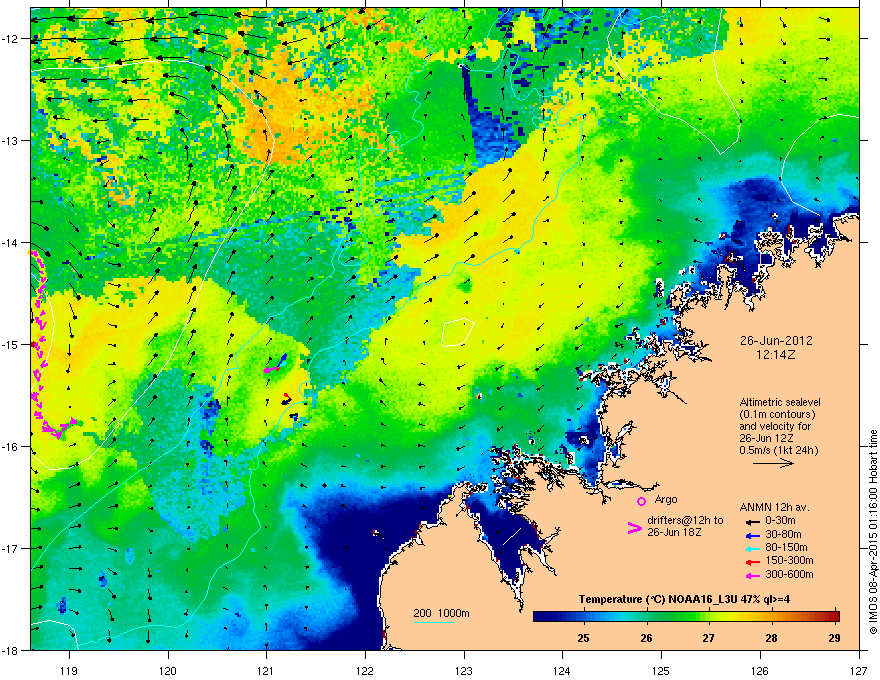
Task: Click the '125' longitude axis label
Action: (661, 670)
